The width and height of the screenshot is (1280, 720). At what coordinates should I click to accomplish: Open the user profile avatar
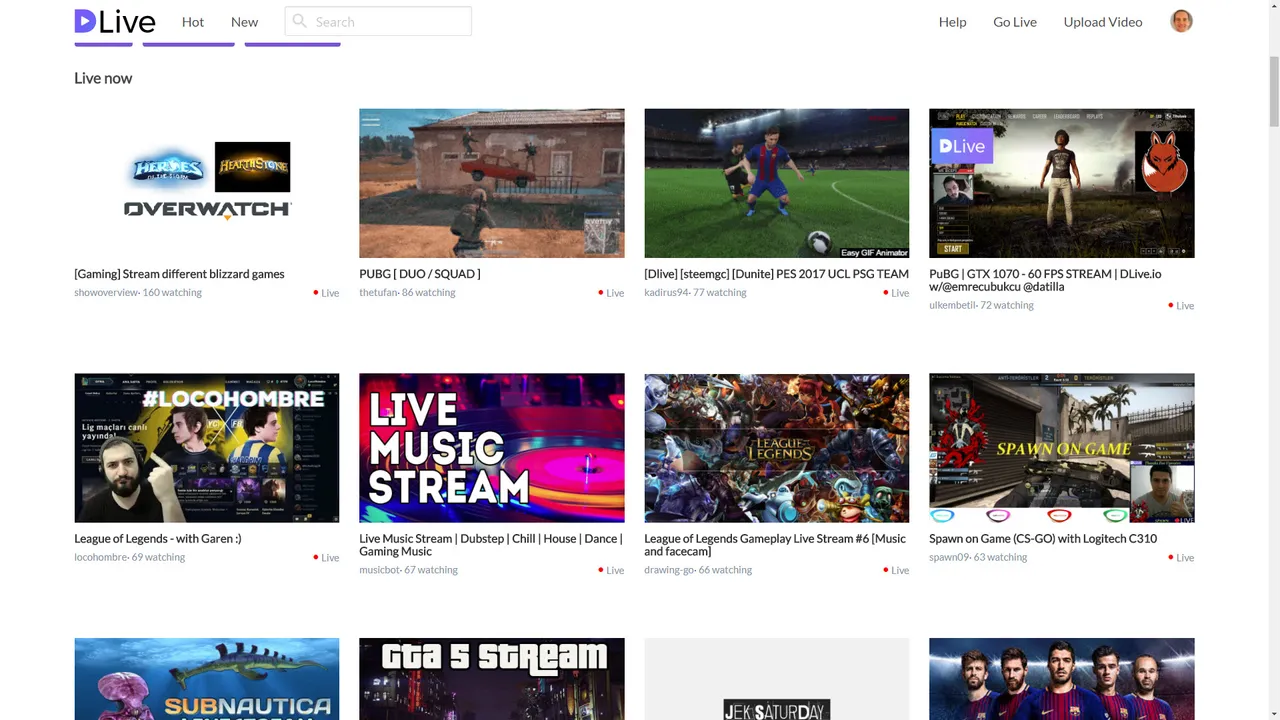coord(1181,21)
